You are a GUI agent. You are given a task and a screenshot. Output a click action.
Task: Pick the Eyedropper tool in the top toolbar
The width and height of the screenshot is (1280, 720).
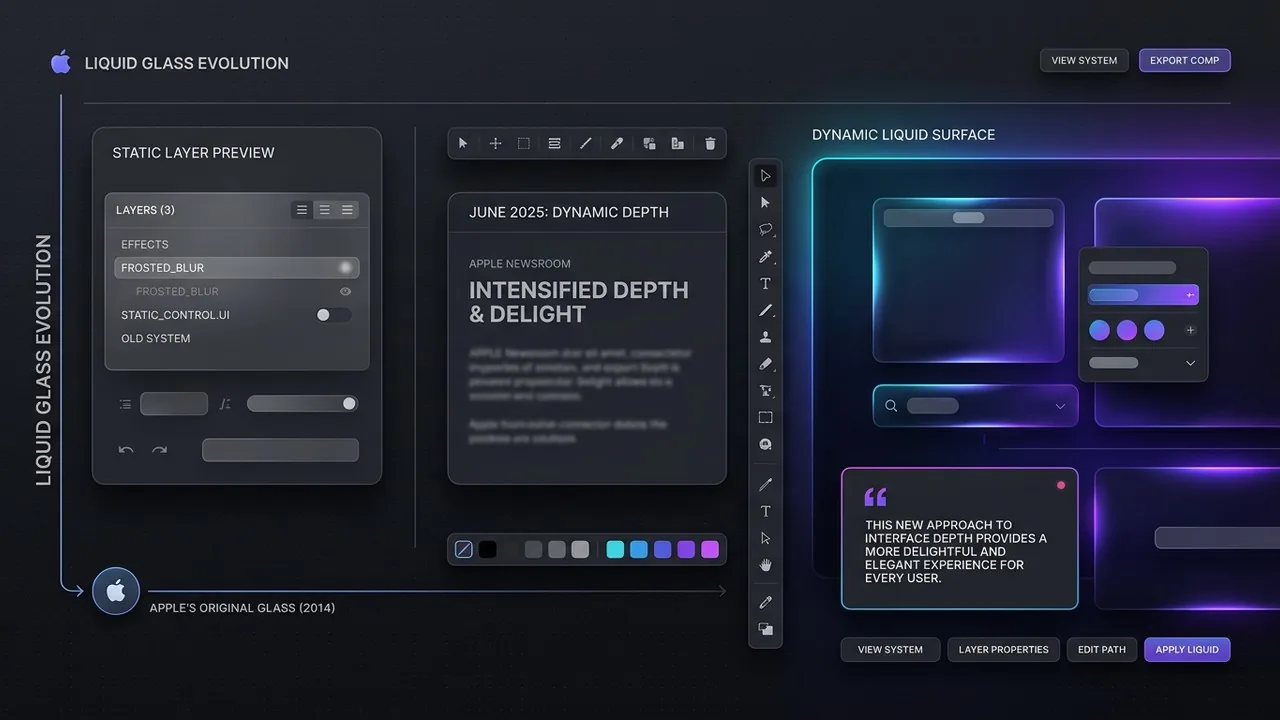click(x=616, y=143)
